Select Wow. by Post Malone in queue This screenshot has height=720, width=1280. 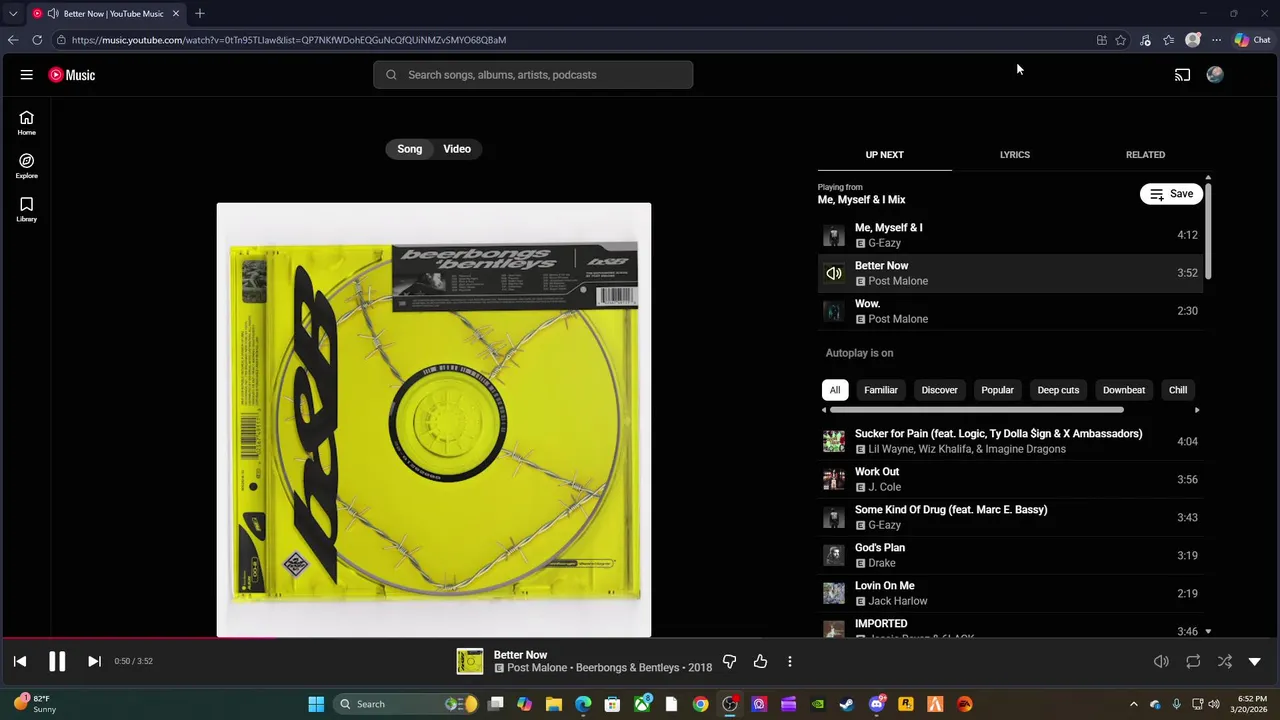[x=1010, y=311]
